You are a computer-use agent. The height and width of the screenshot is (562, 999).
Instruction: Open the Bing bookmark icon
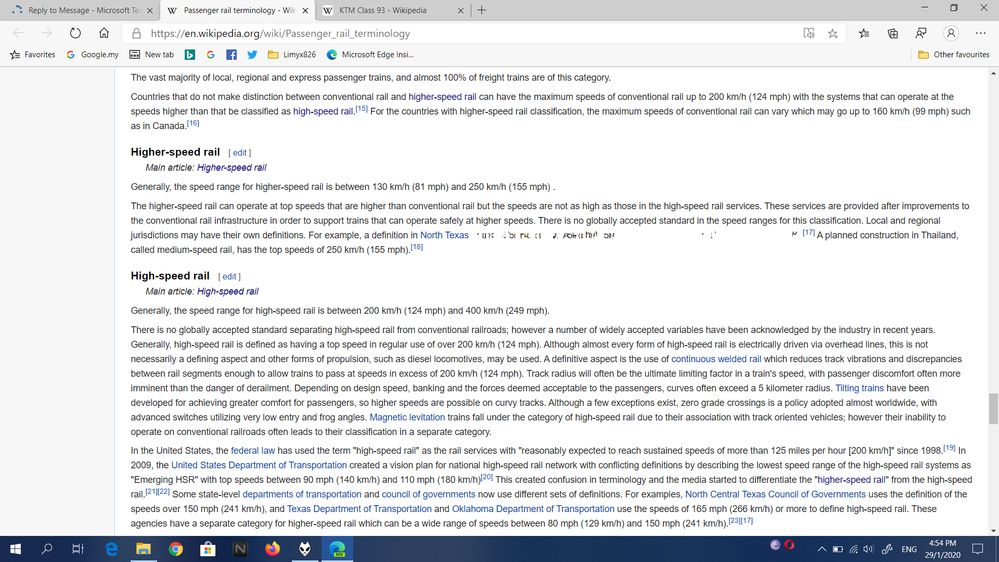coord(190,55)
